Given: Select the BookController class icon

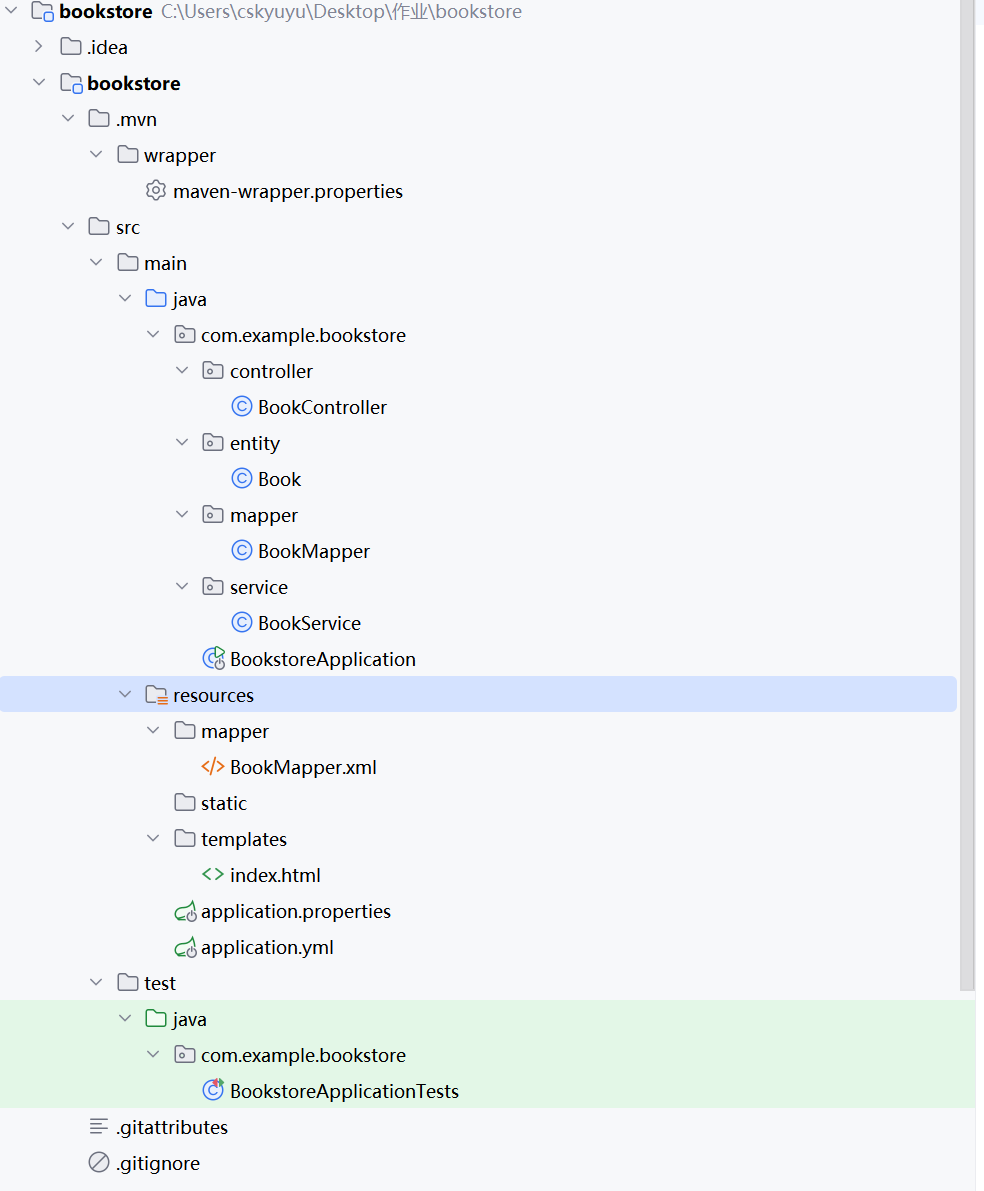Looking at the screenshot, I should click(x=242, y=407).
